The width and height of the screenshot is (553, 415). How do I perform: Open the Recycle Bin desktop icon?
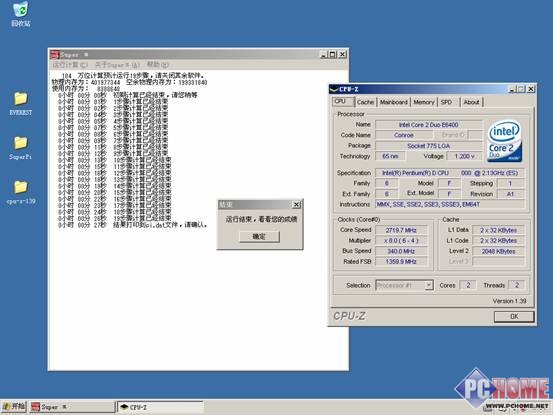(20, 14)
